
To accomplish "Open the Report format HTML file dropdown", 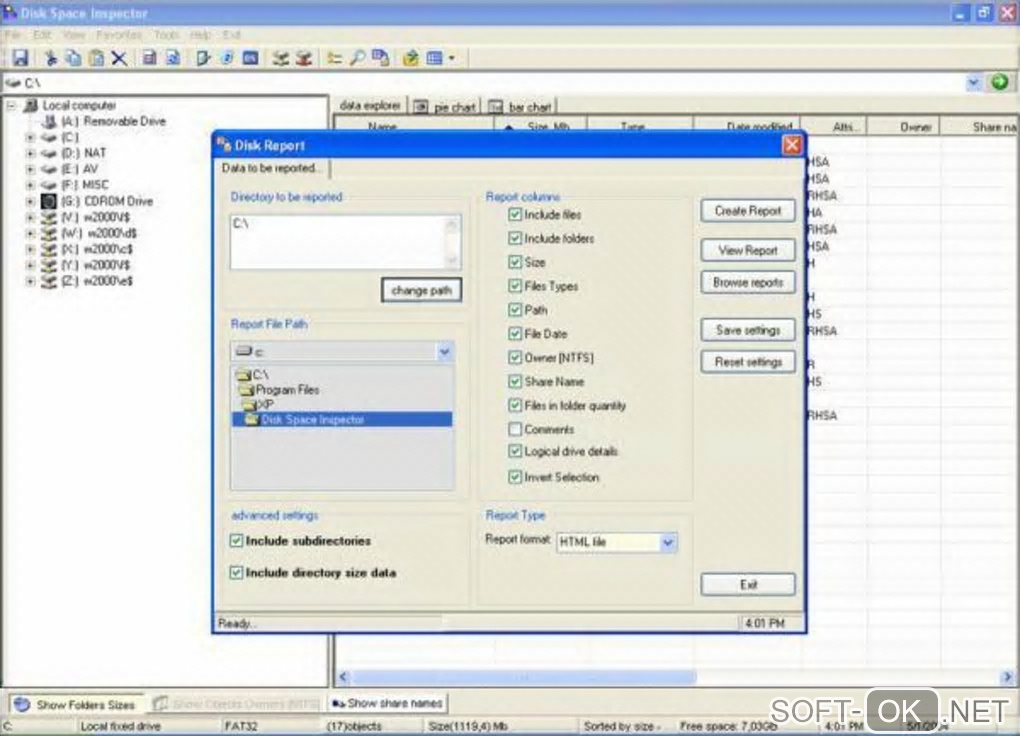I will (668, 542).
